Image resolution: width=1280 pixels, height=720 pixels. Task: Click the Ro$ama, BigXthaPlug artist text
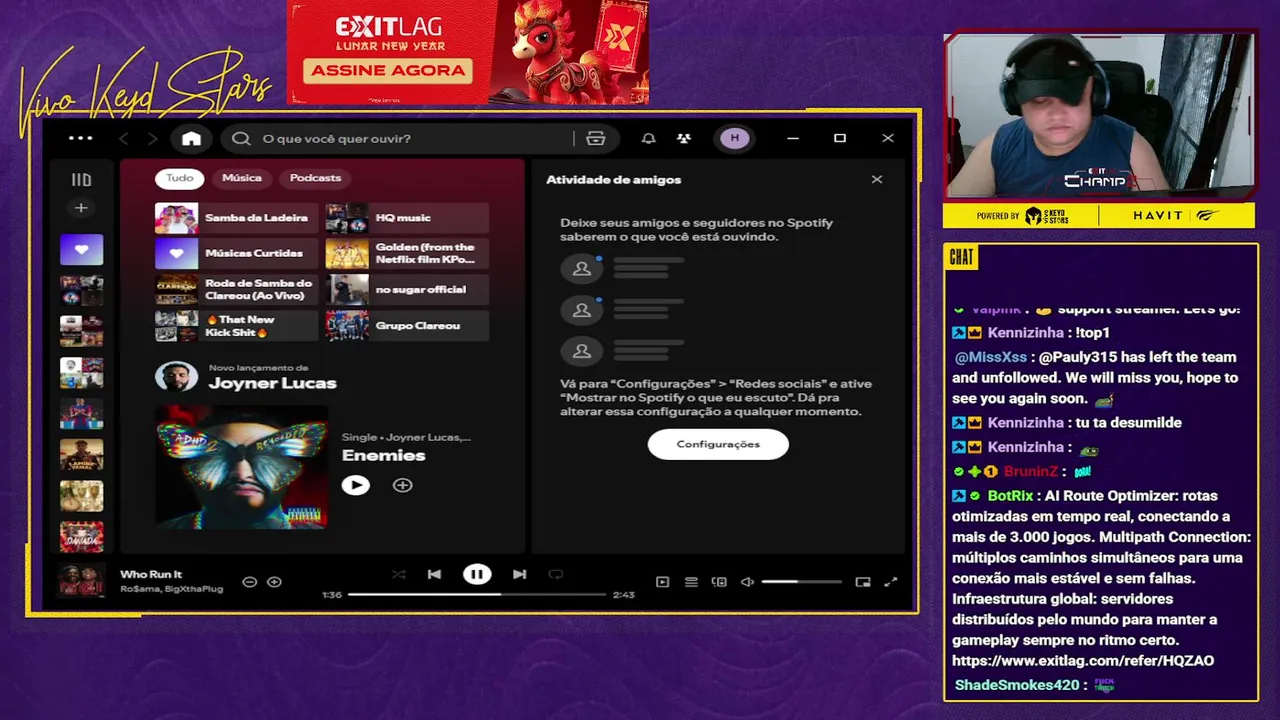[171, 589]
